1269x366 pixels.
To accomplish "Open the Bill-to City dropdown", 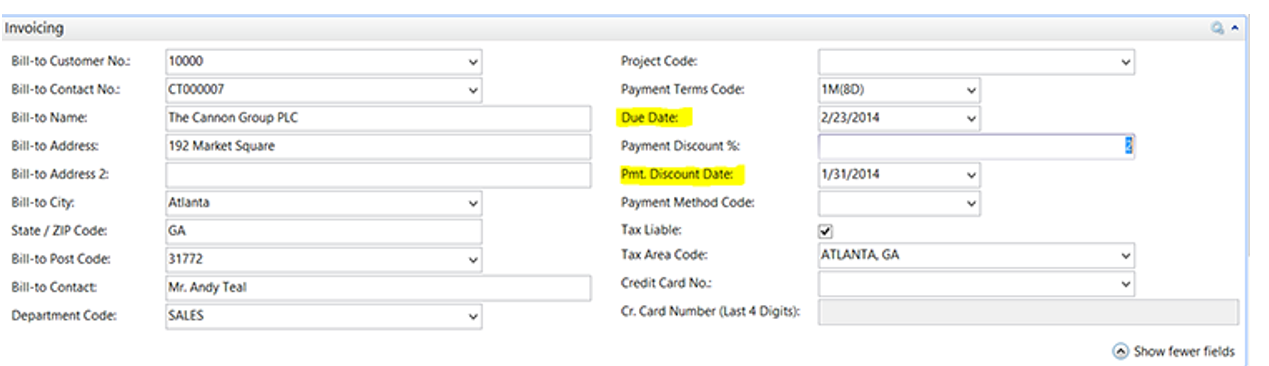I will pos(472,203).
